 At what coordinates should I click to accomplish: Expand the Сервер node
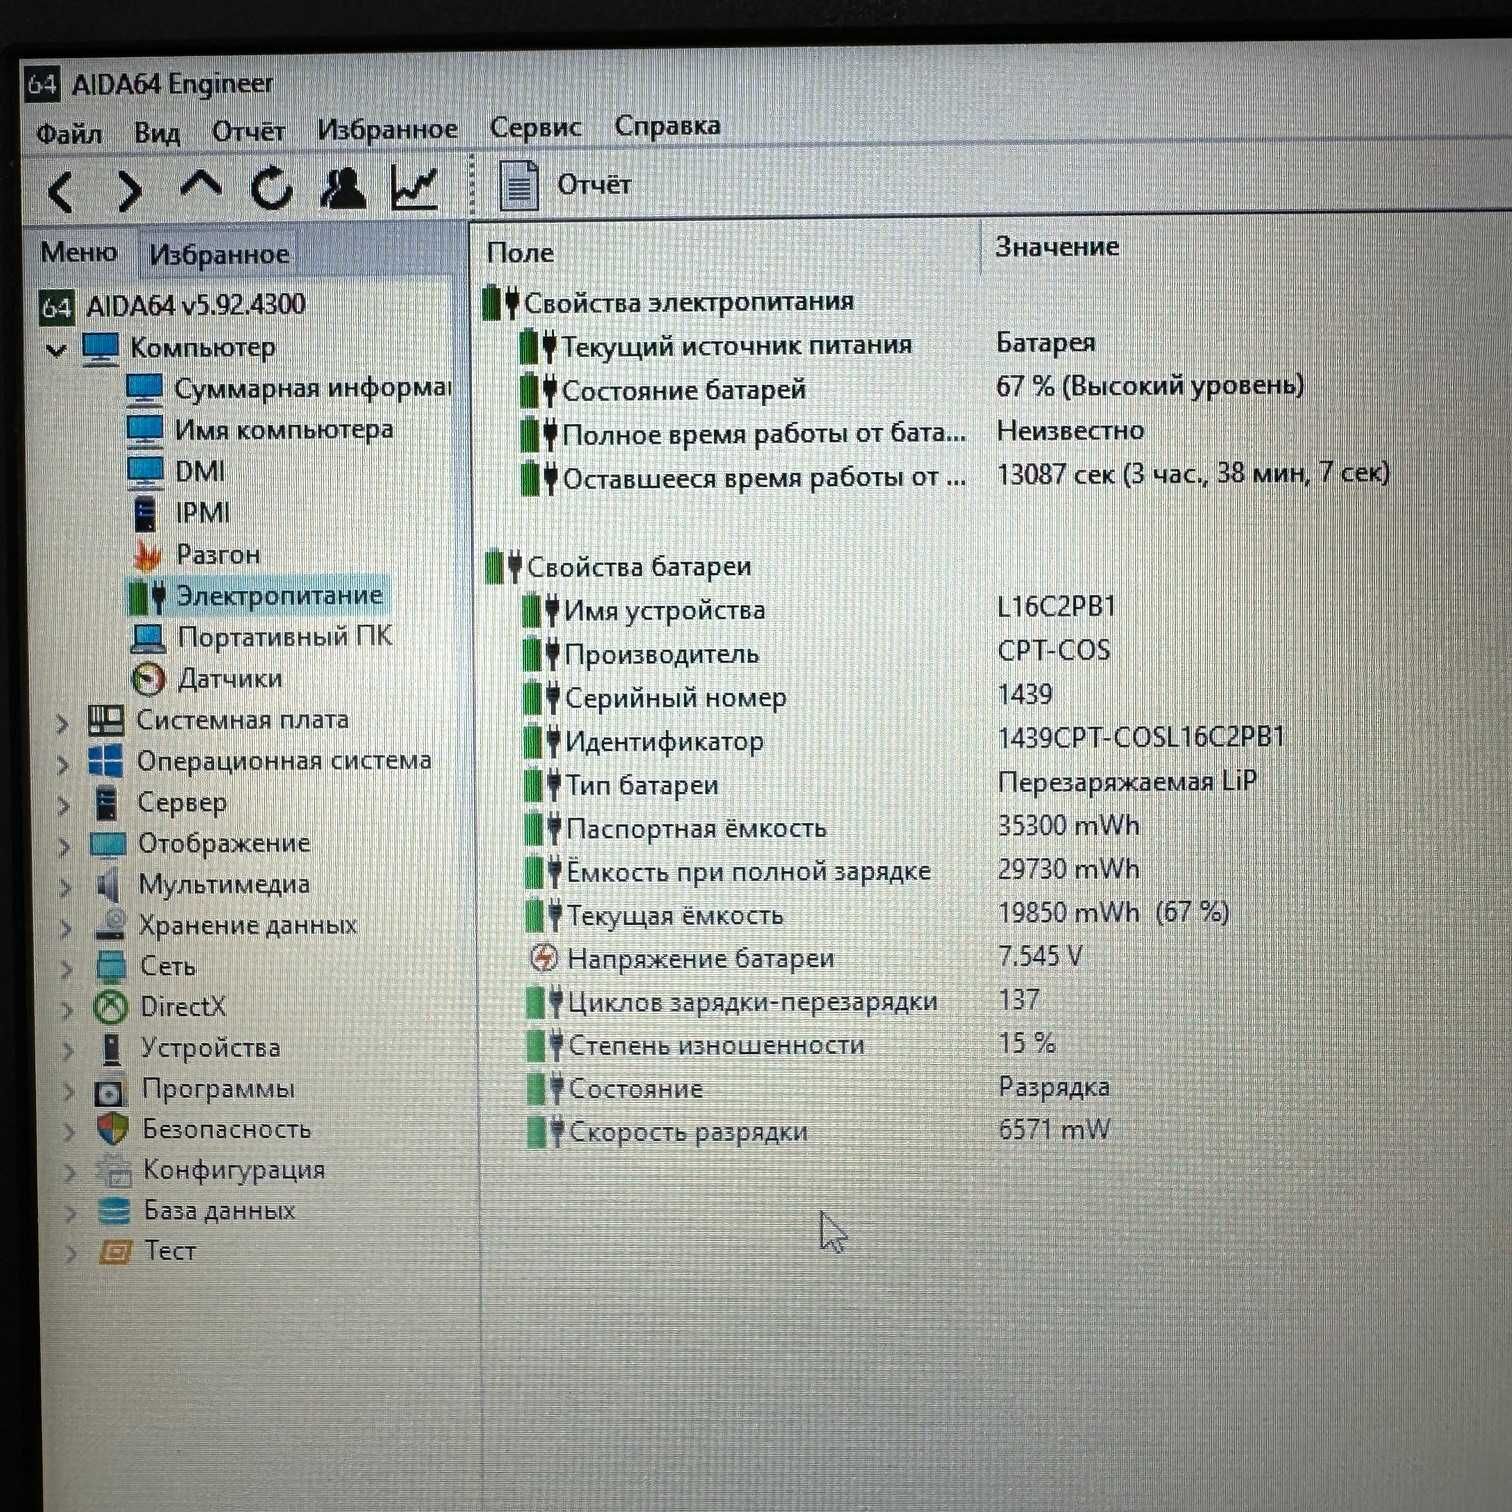click(63, 805)
